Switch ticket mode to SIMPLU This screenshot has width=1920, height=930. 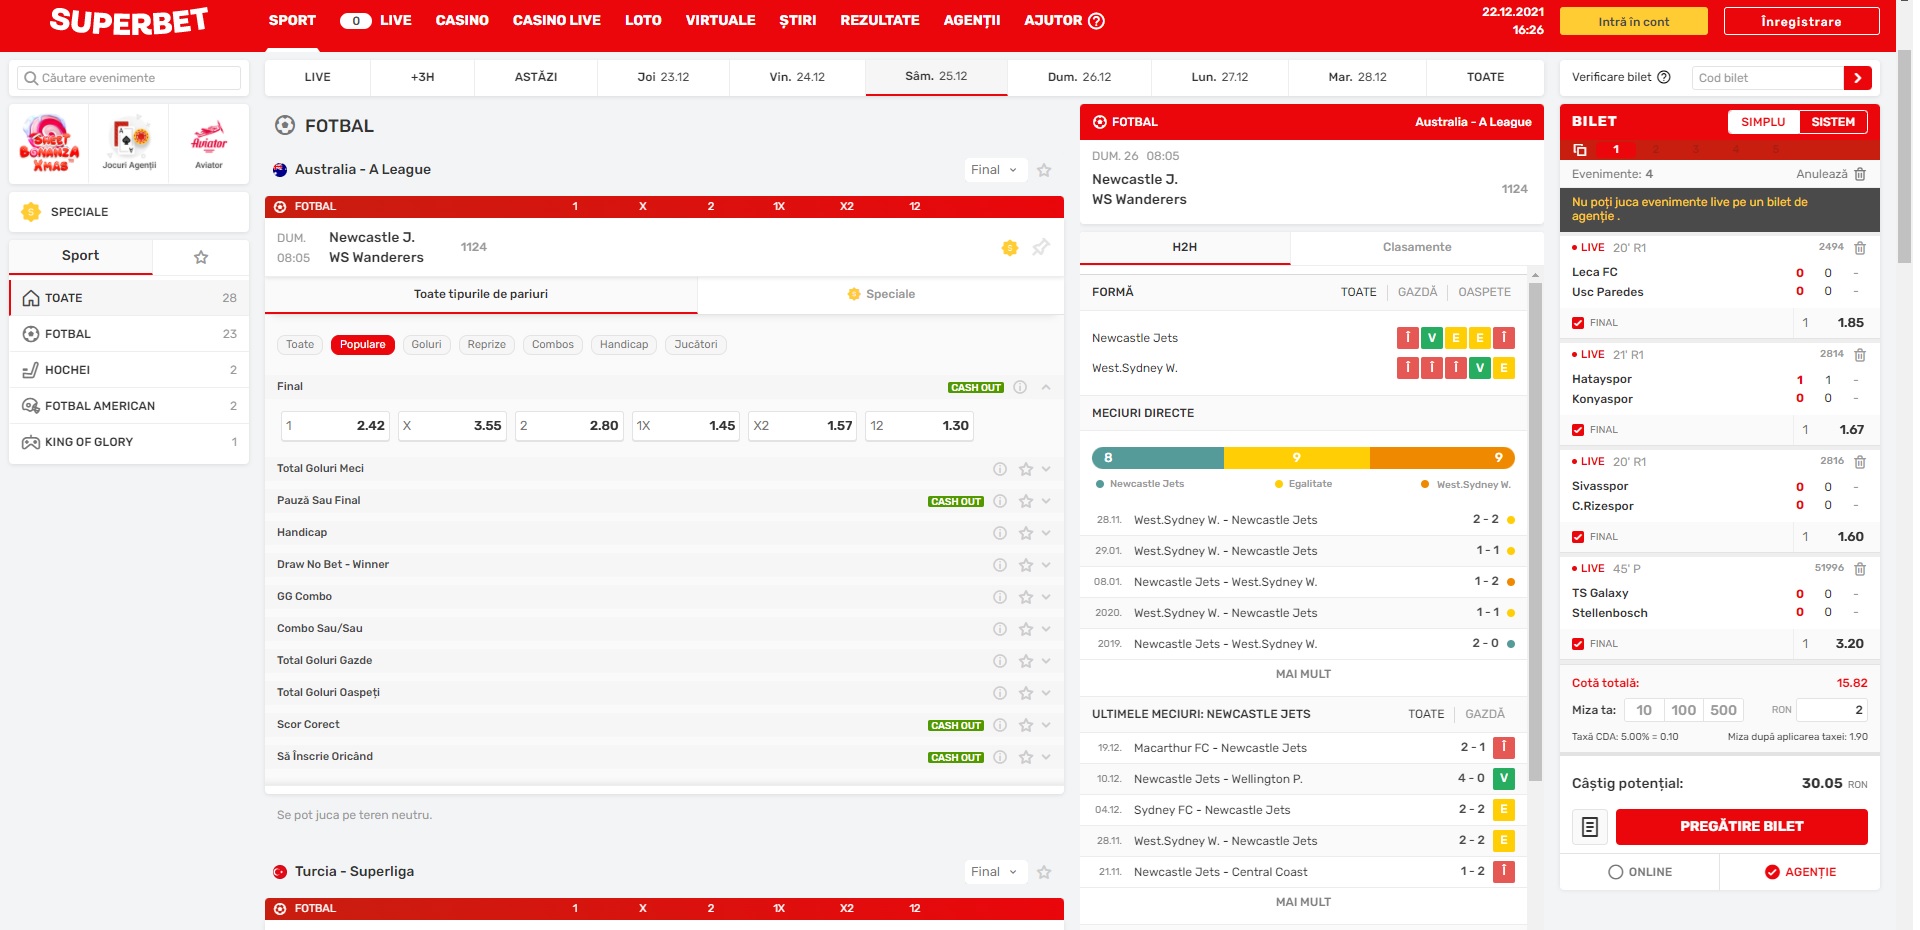coord(1763,122)
